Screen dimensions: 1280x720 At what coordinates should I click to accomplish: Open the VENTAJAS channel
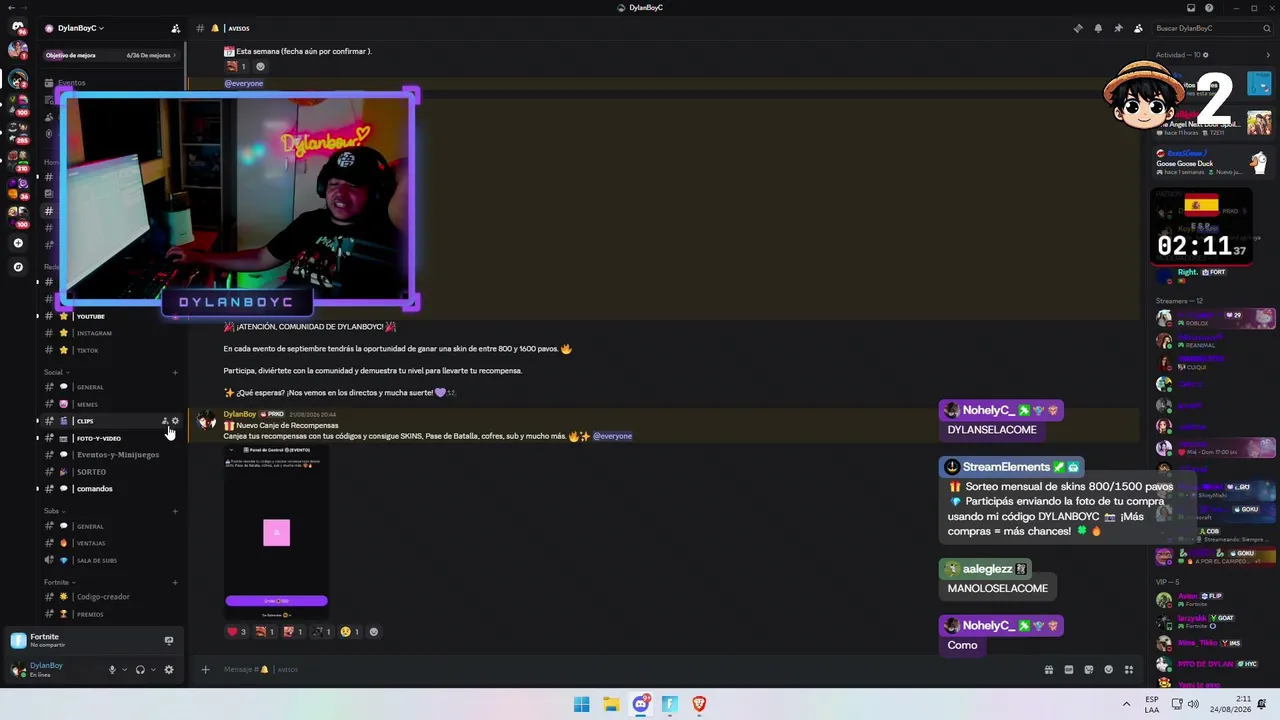click(110, 543)
